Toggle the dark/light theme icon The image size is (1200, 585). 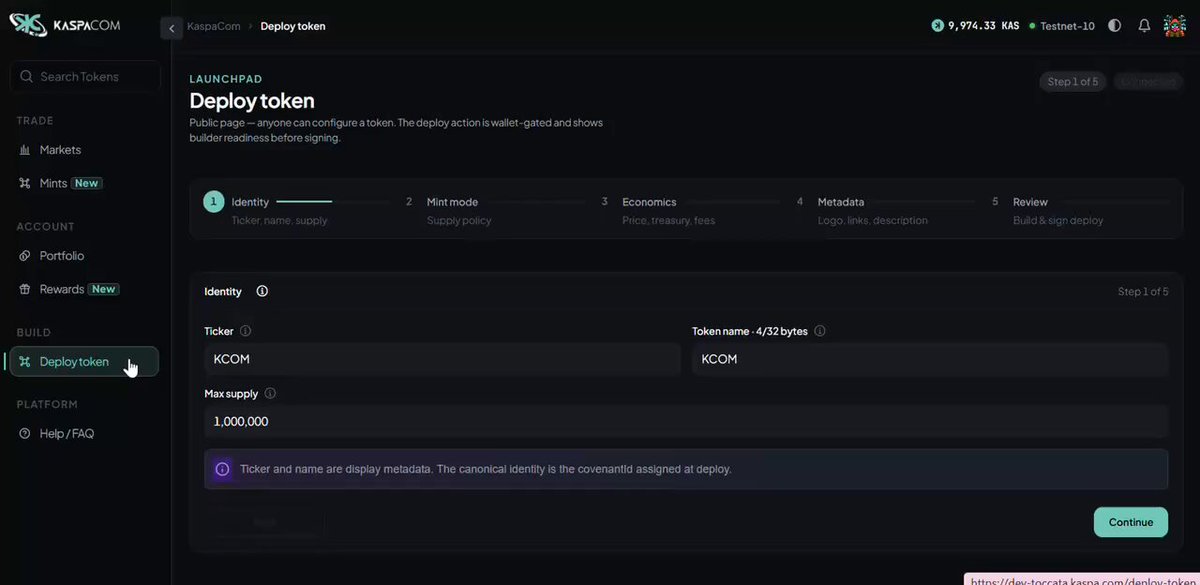(x=1115, y=26)
